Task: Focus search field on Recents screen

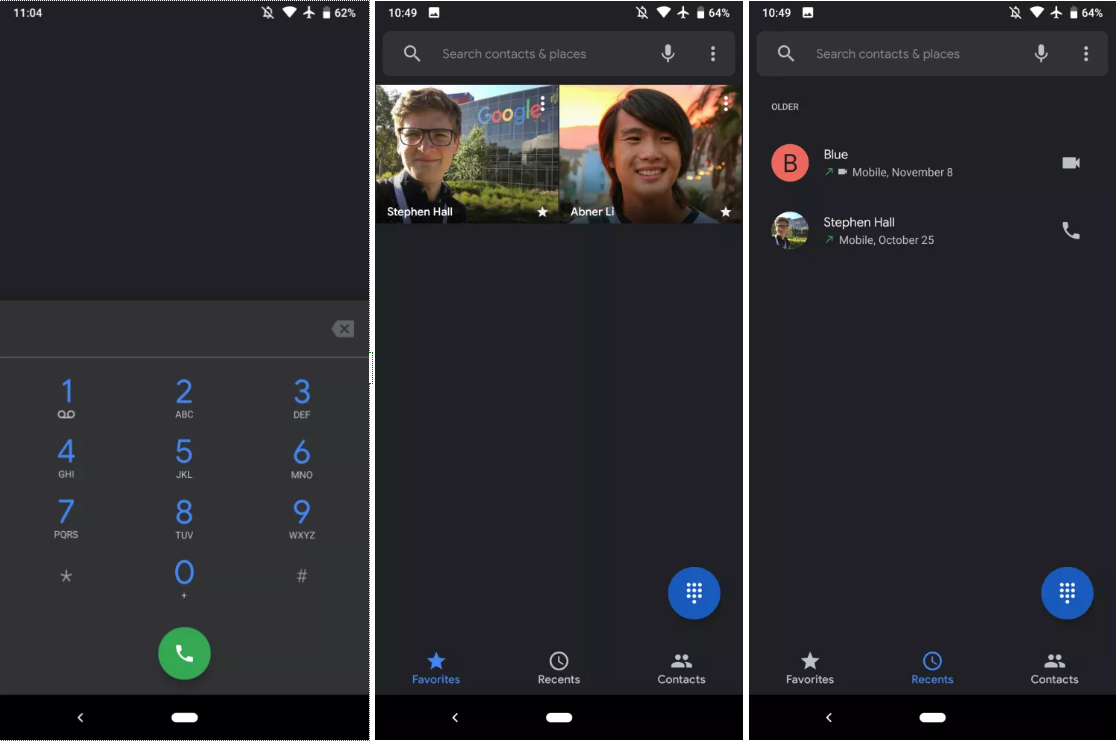Action: pos(932,53)
